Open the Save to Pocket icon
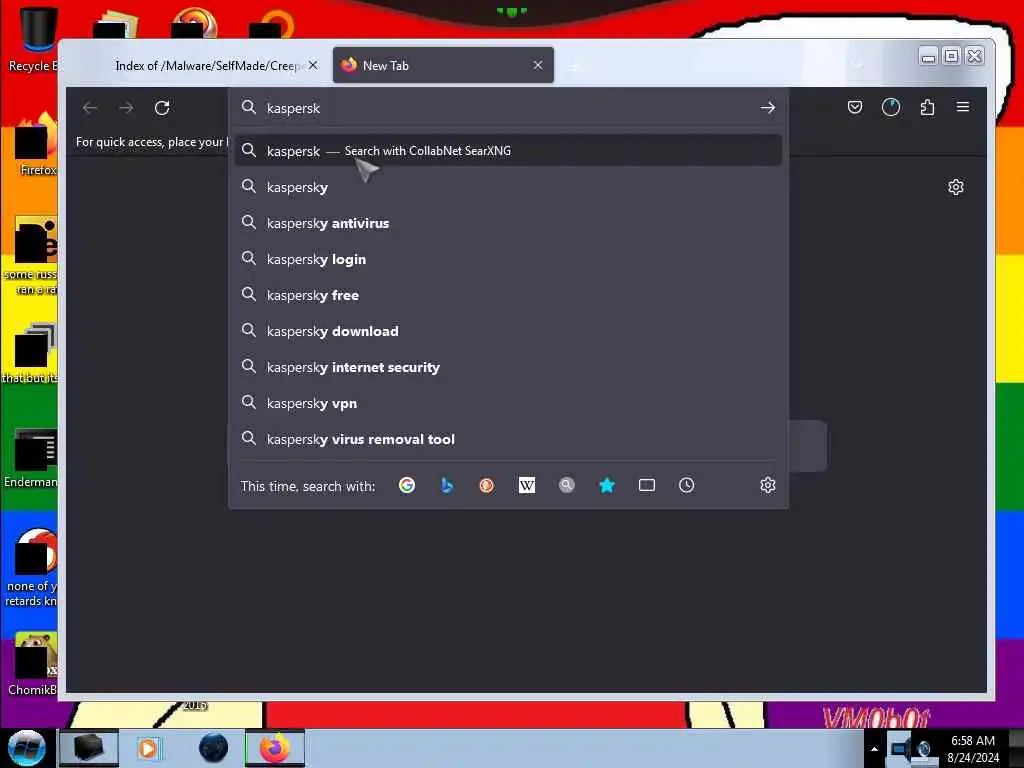This screenshot has height=768, width=1024. point(855,107)
